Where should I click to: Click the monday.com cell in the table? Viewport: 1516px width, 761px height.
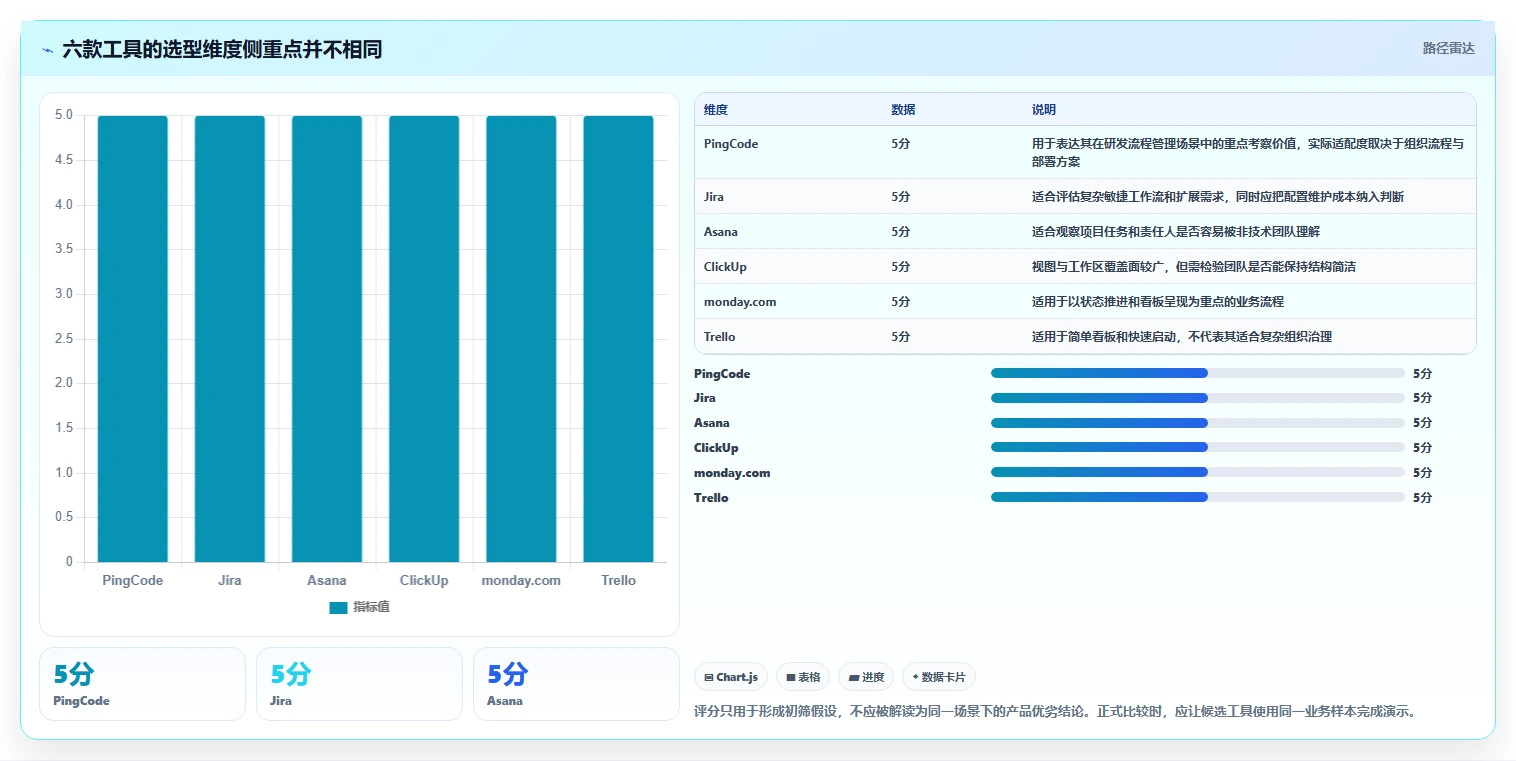click(x=740, y=302)
